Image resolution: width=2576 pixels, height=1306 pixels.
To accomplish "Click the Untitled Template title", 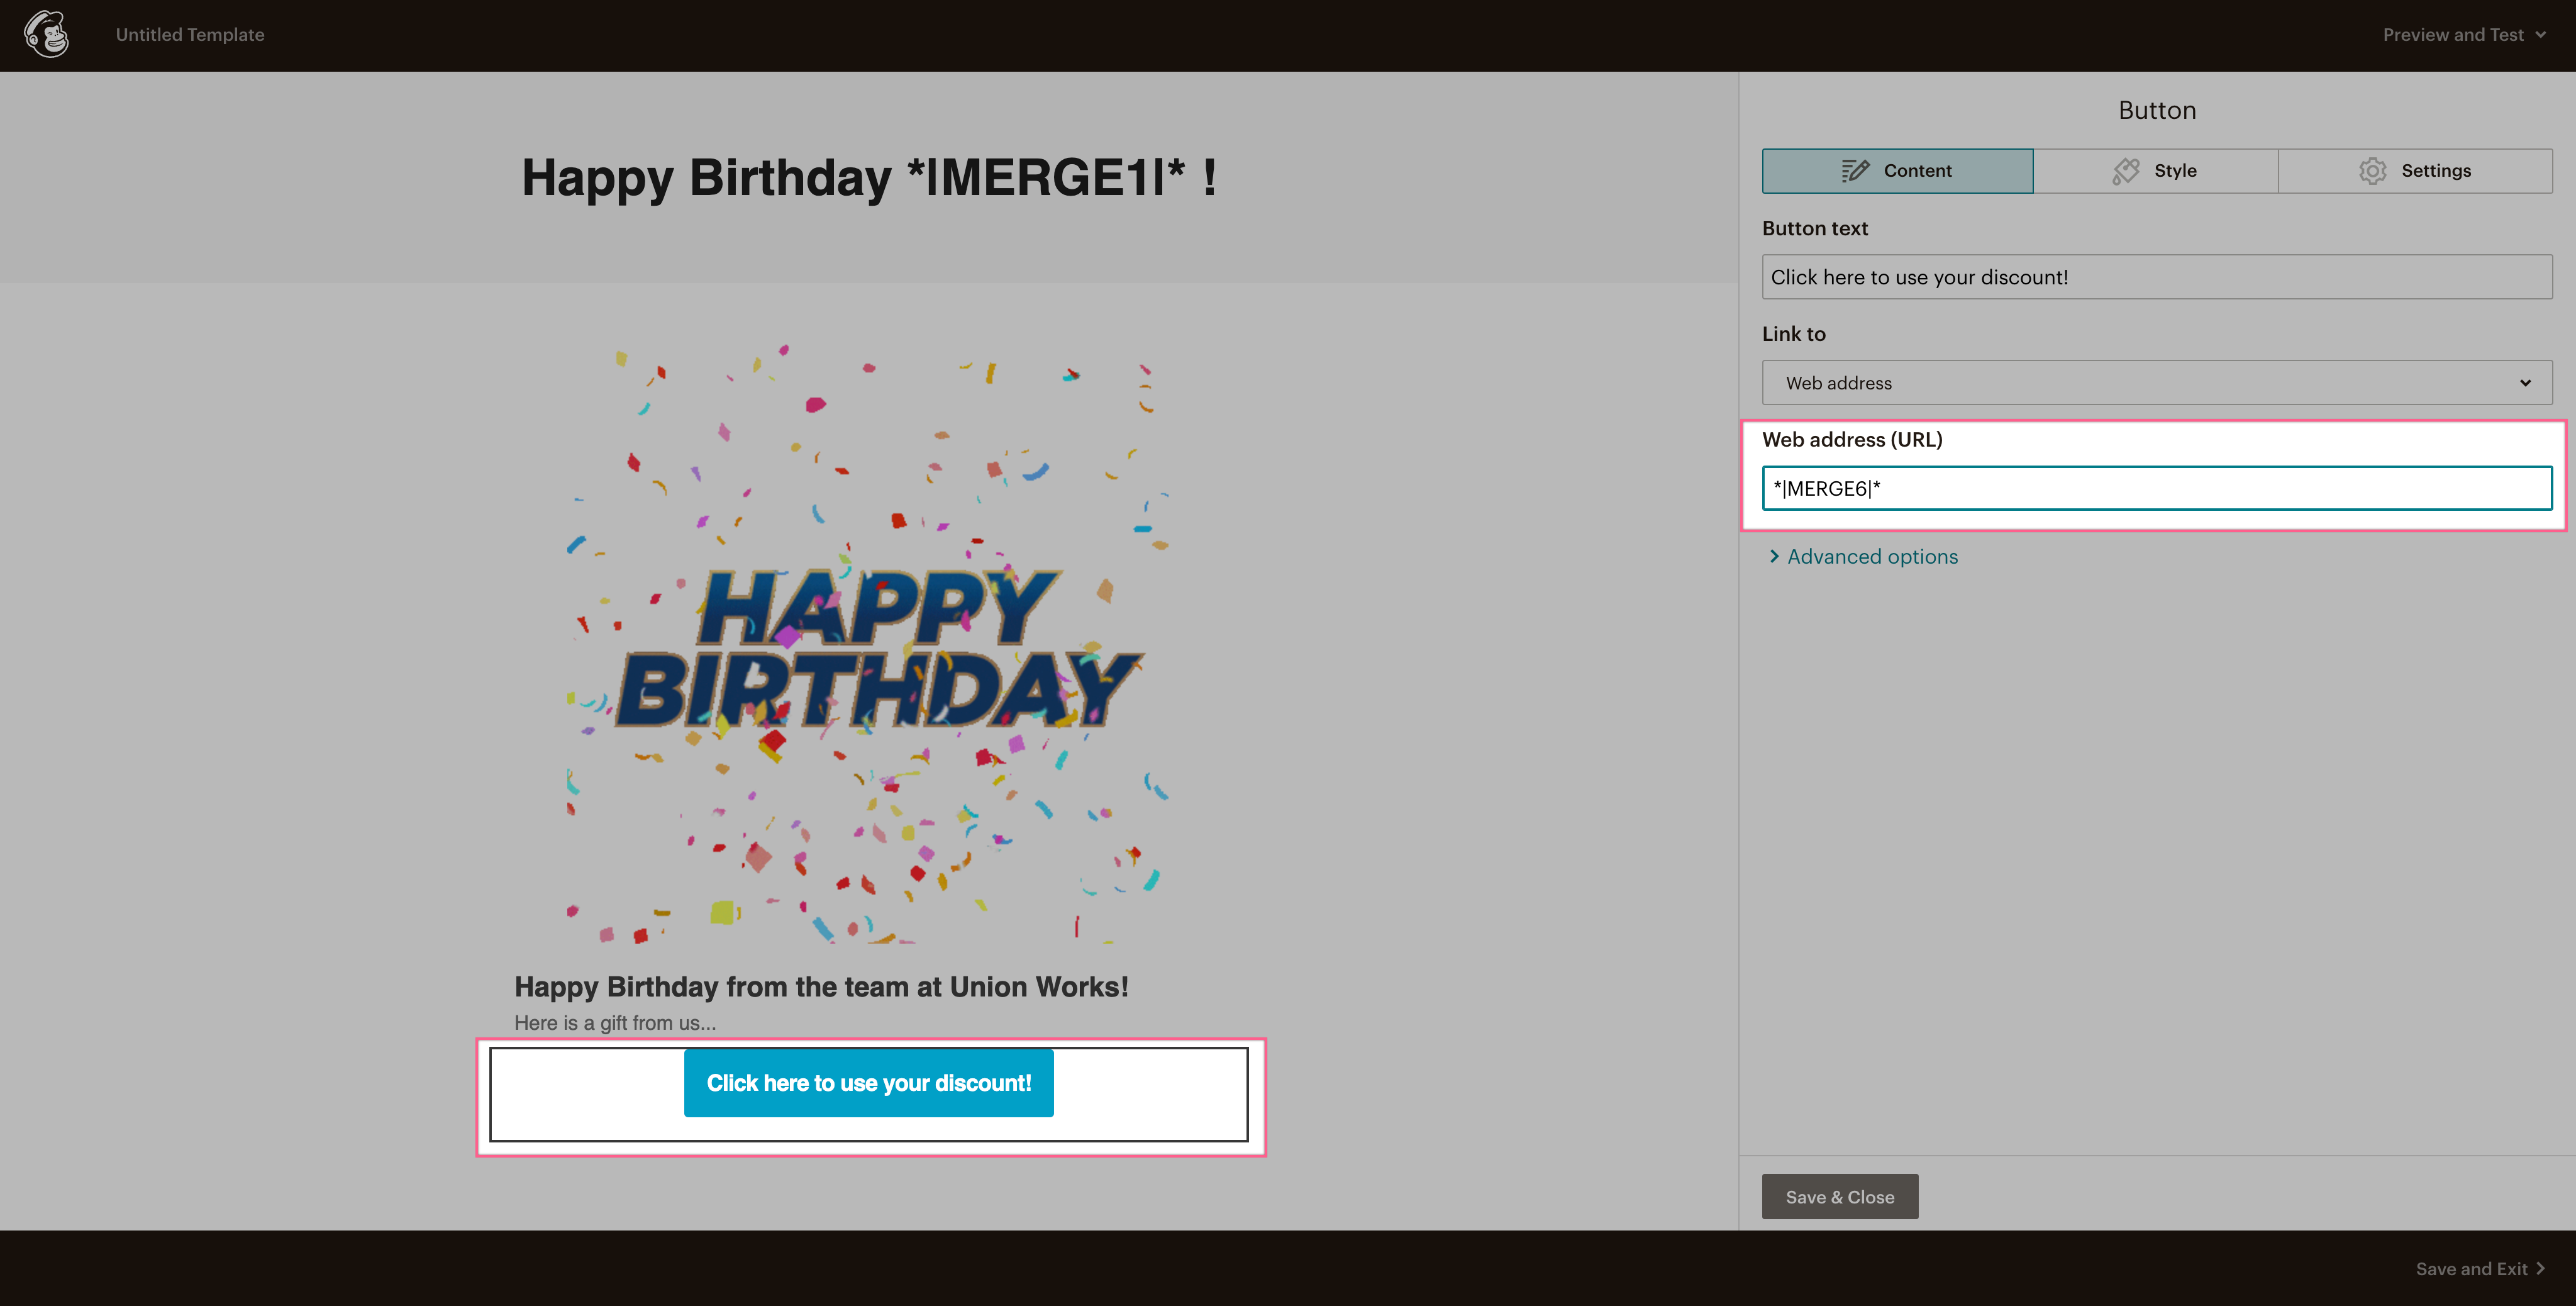I will click(x=190, y=35).
